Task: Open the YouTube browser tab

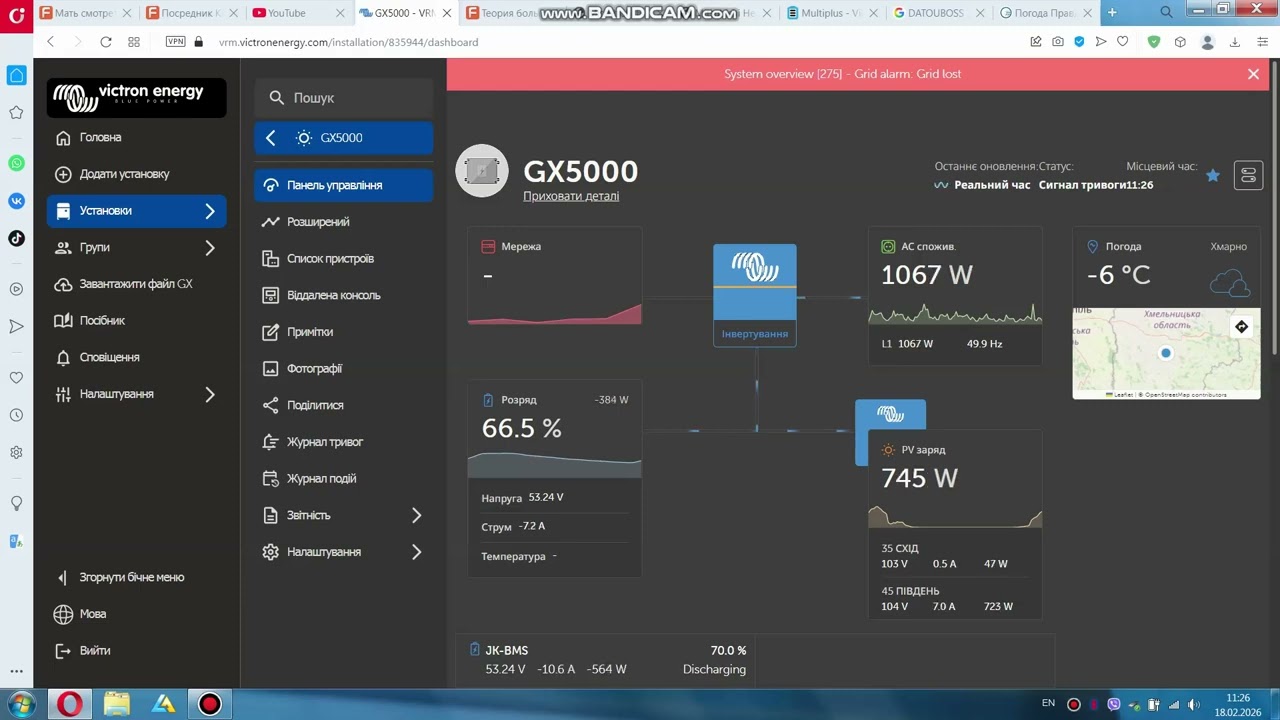Action: pyautogui.click(x=298, y=13)
